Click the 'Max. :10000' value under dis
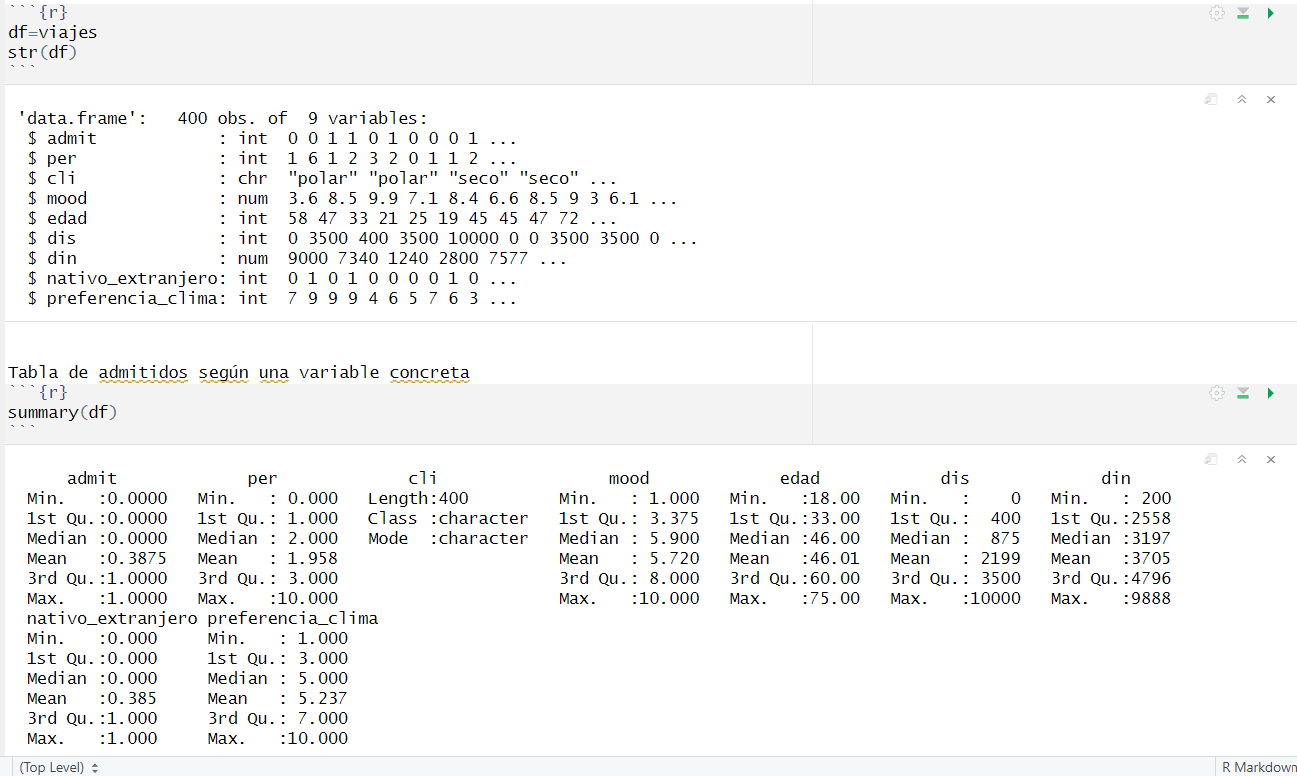Viewport: 1297px width, 776px height. (955, 598)
